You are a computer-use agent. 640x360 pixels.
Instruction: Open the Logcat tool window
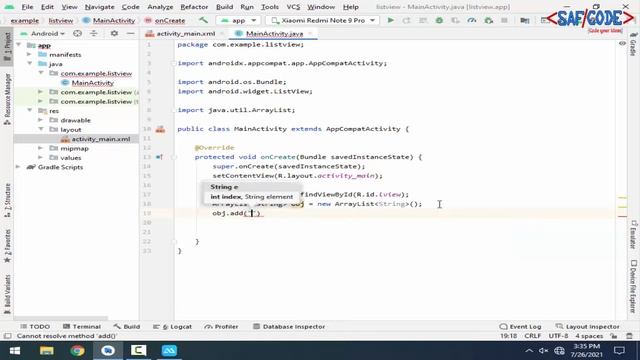point(172,327)
